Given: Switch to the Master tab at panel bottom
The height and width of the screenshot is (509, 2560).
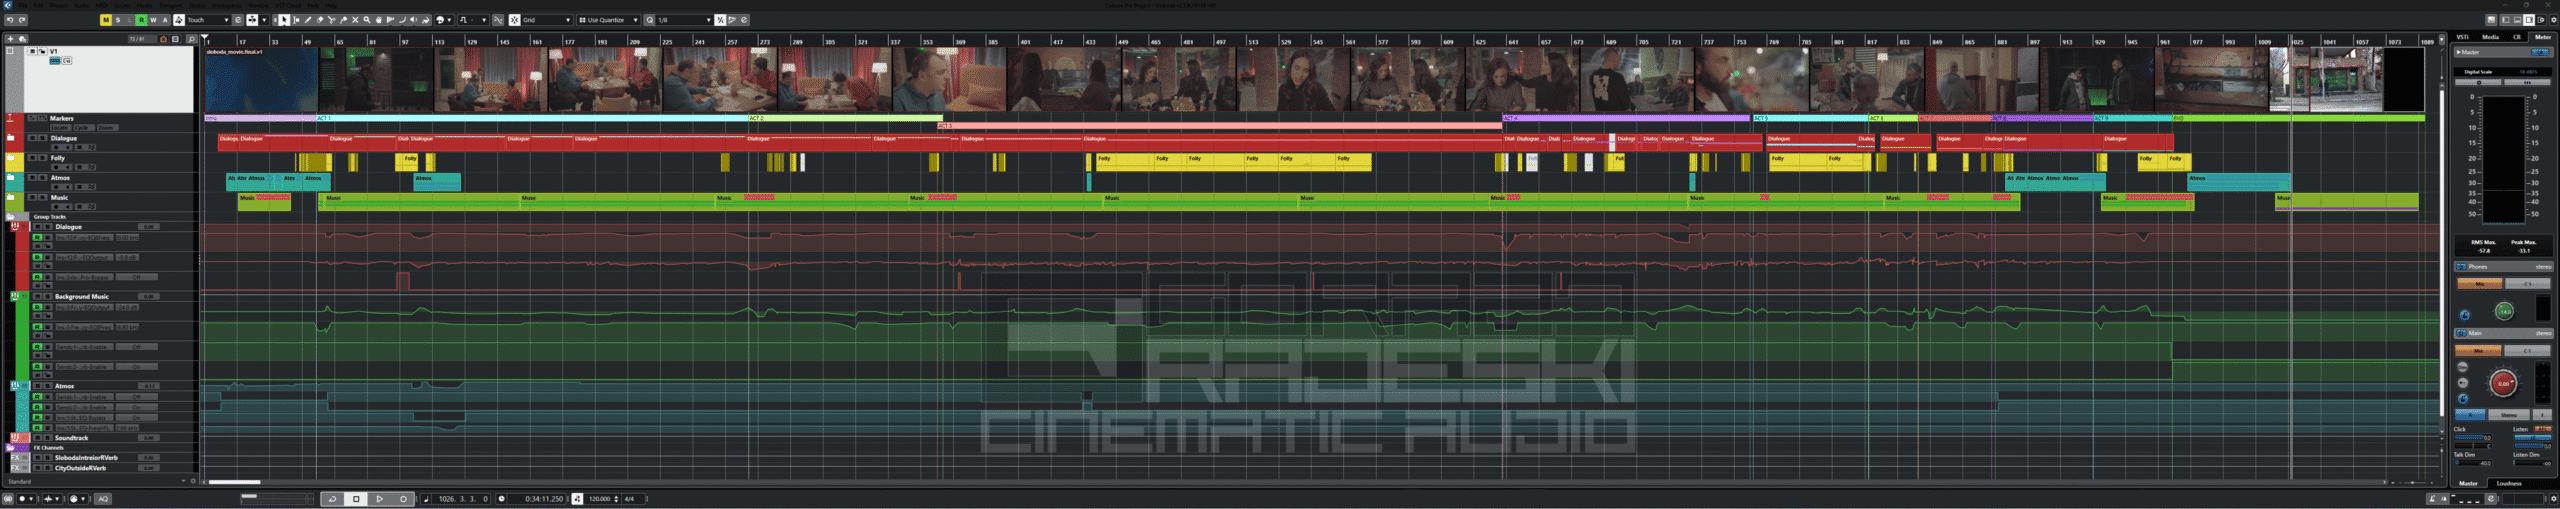Looking at the screenshot, I should pos(2469,483).
